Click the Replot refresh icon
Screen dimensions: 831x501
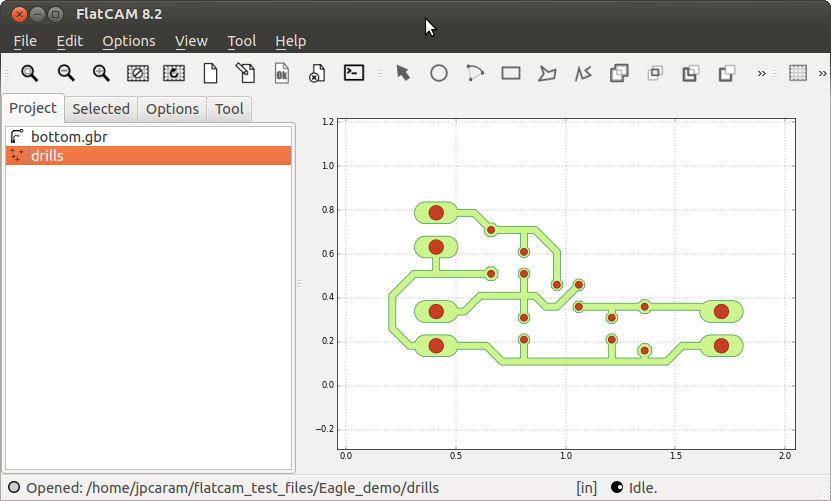point(174,73)
